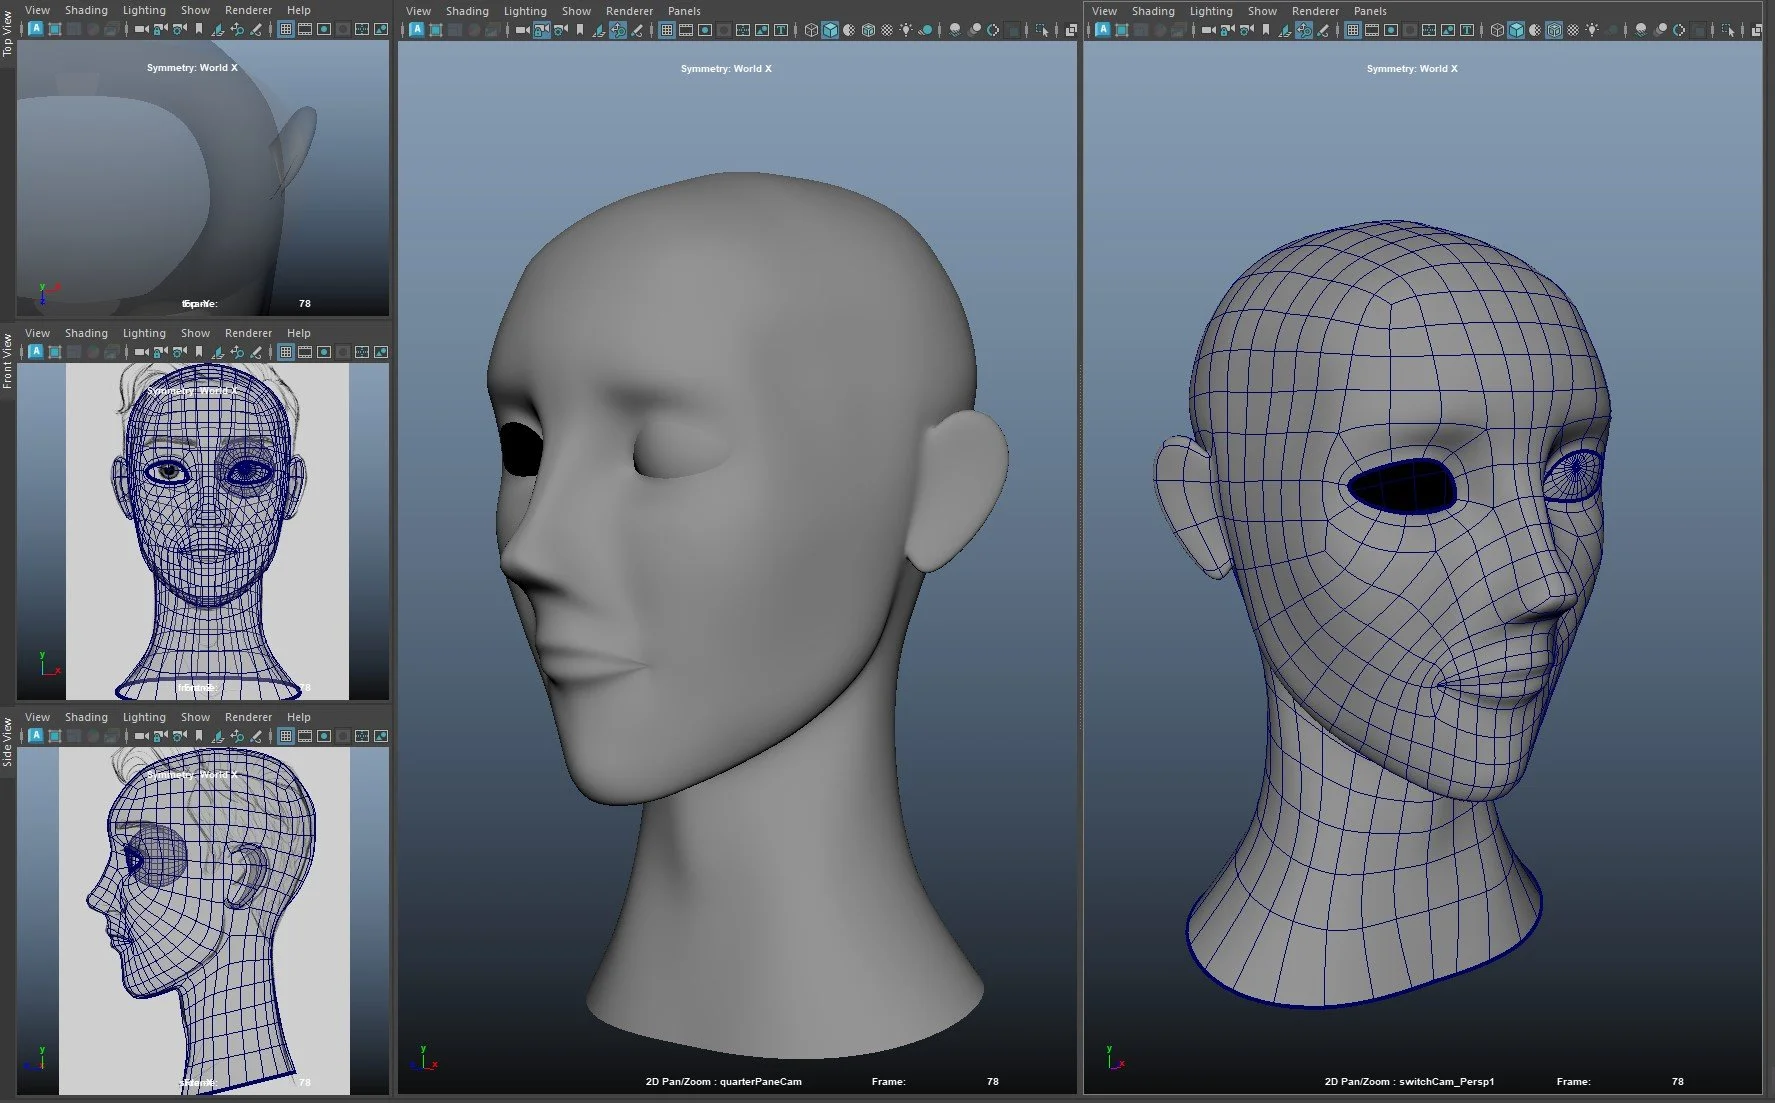Open Show menu in Front View panel
This screenshot has width=1775, height=1103.
click(195, 333)
